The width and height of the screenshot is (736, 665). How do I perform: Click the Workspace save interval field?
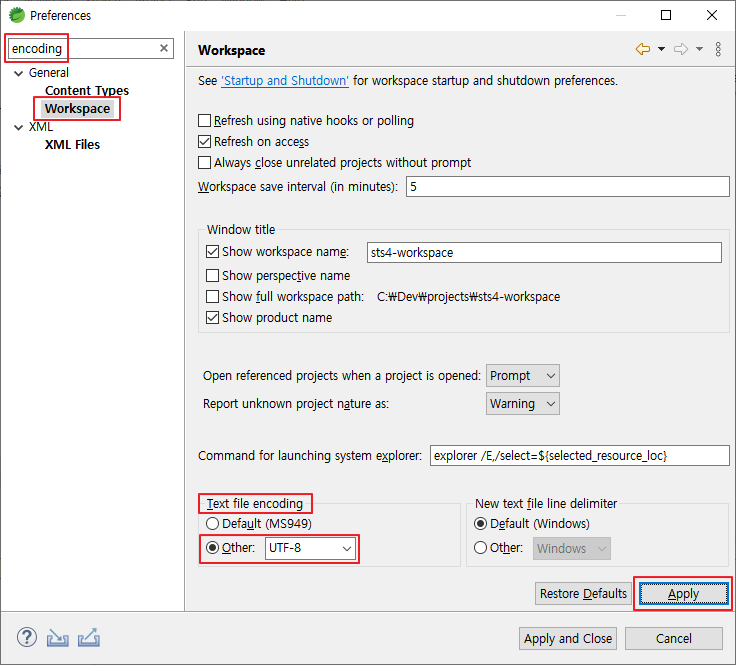[x=567, y=187]
